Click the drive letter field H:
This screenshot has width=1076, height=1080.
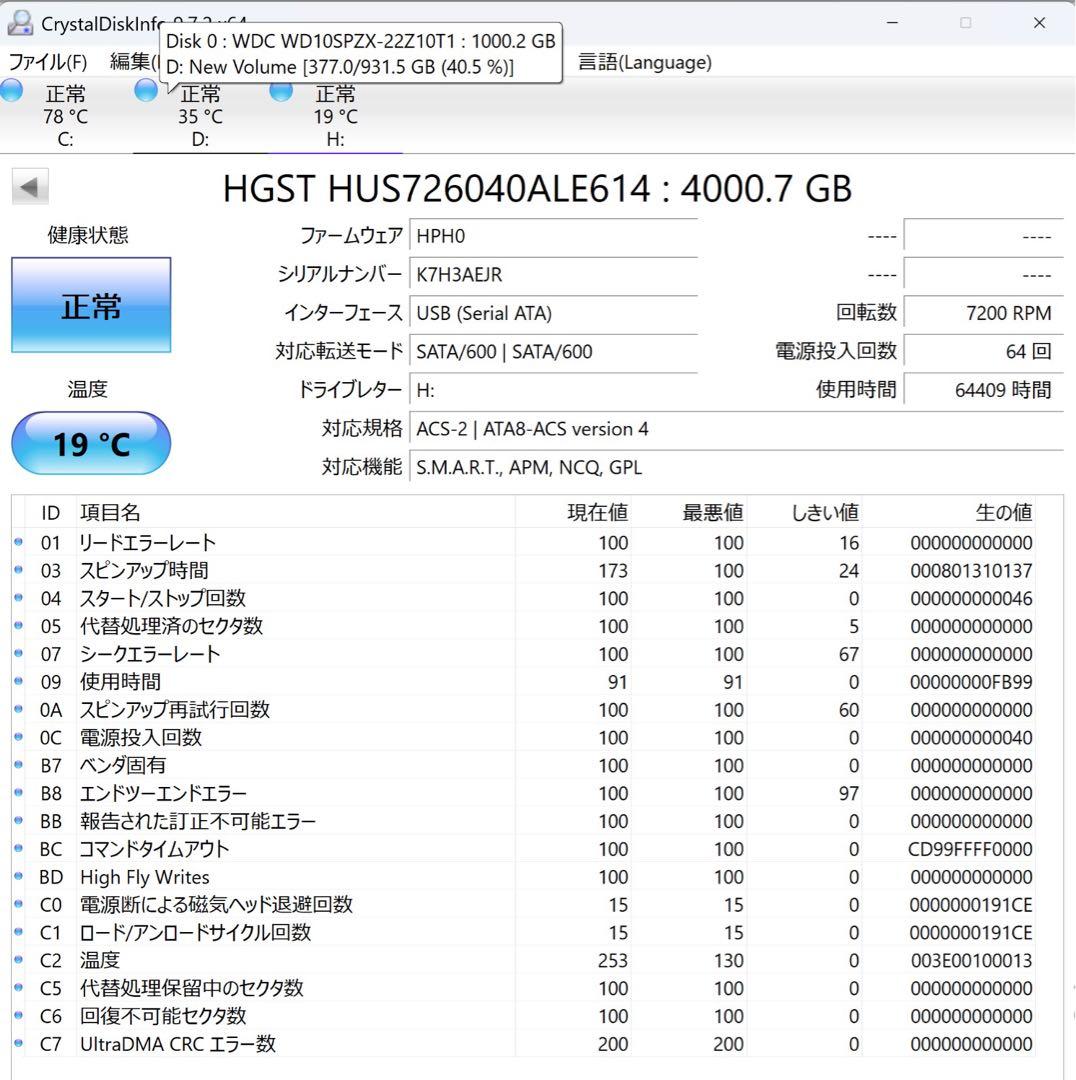pos(554,391)
